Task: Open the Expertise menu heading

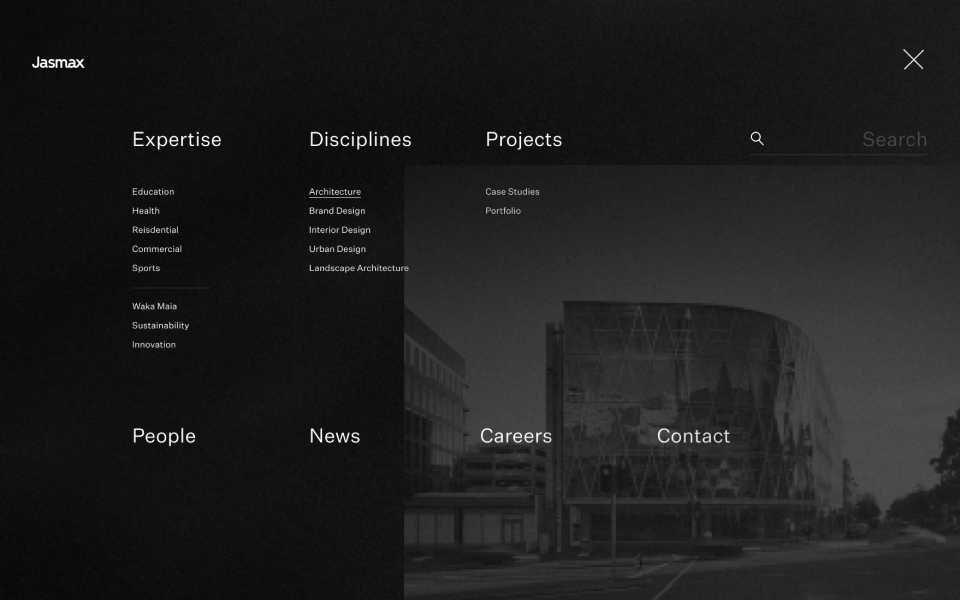Action: (177, 140)
